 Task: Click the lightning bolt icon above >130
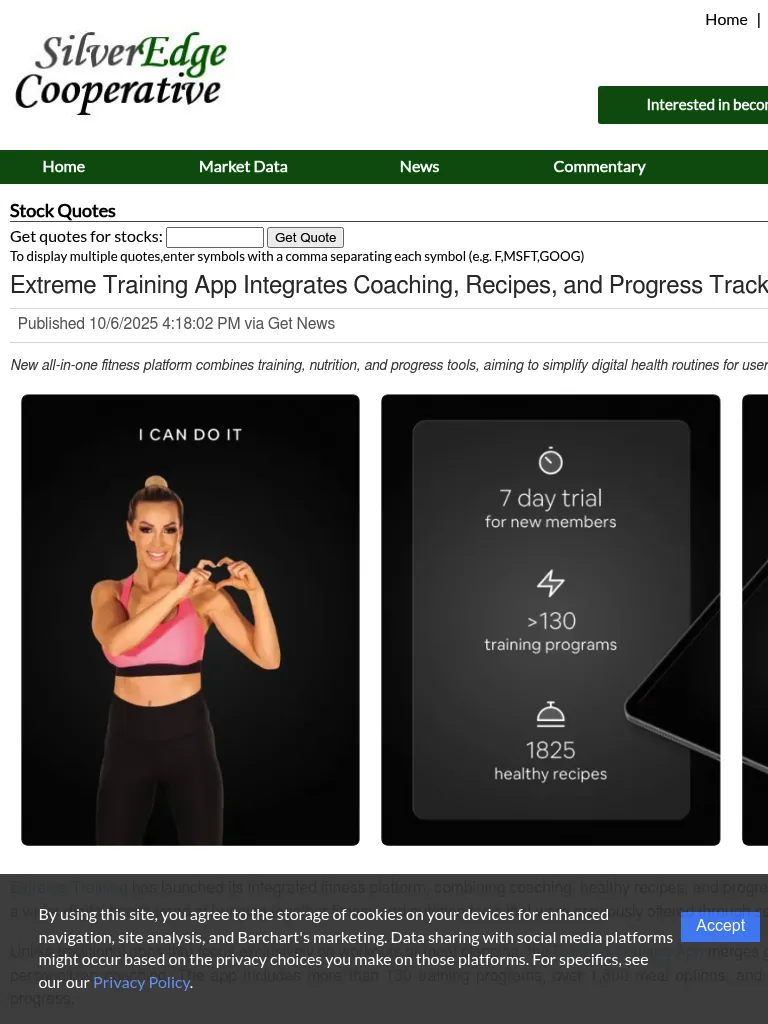tap(551, 583)
